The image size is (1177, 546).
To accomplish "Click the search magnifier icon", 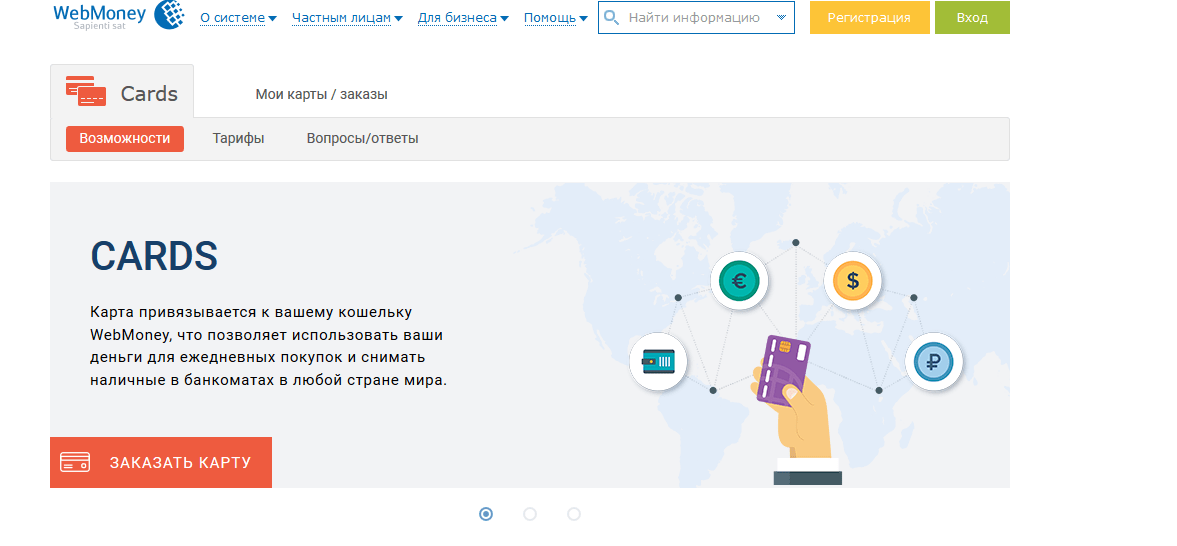I will [612, 17].
